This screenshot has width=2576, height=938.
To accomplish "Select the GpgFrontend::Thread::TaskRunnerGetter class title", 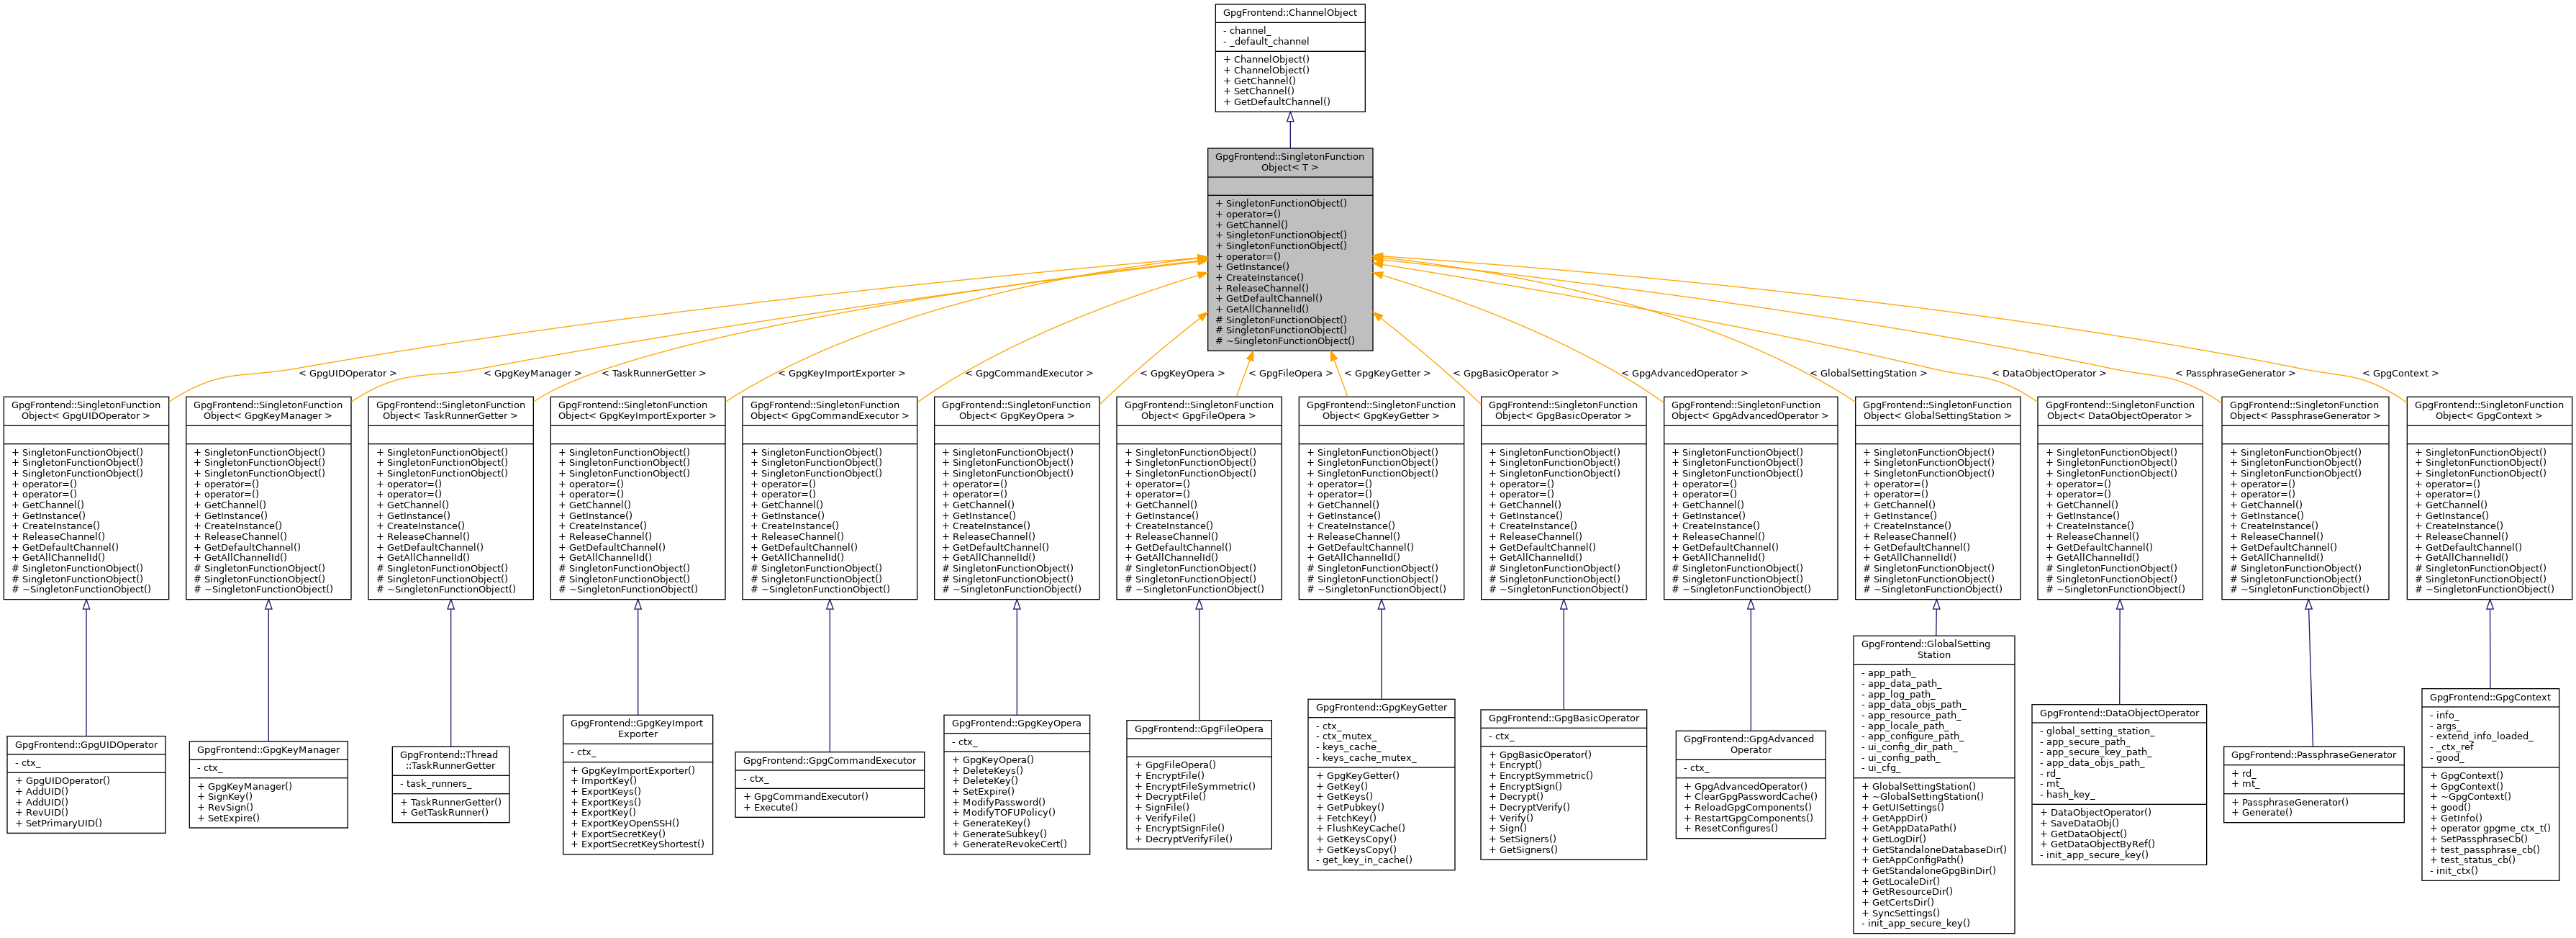I will pyautogui.click(x=450, y=761).
